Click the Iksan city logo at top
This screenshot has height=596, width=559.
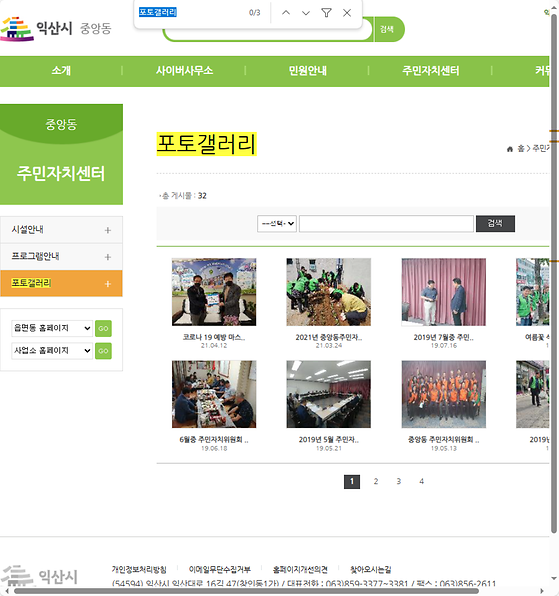56,29
